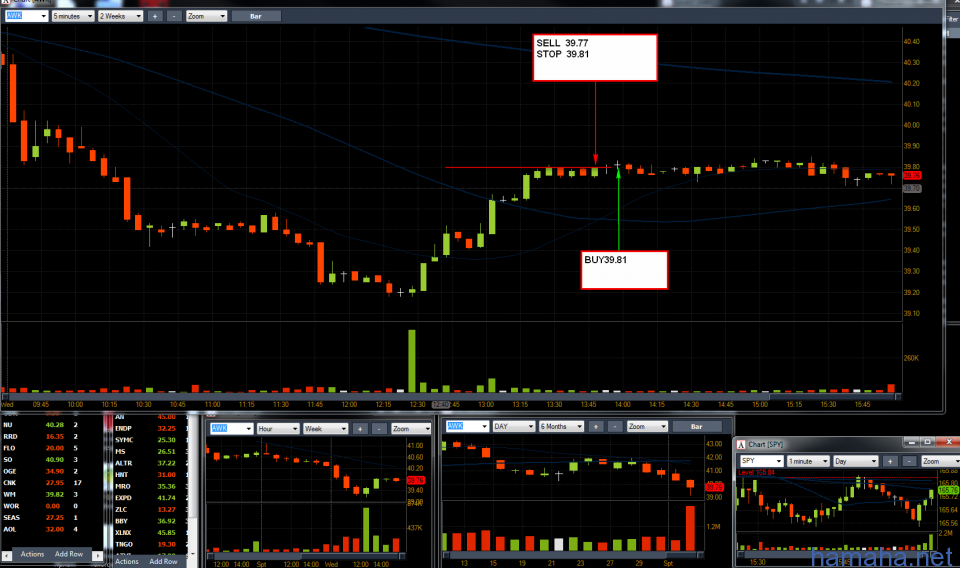Click the plus button in main chart toolbar

[154, 17]
